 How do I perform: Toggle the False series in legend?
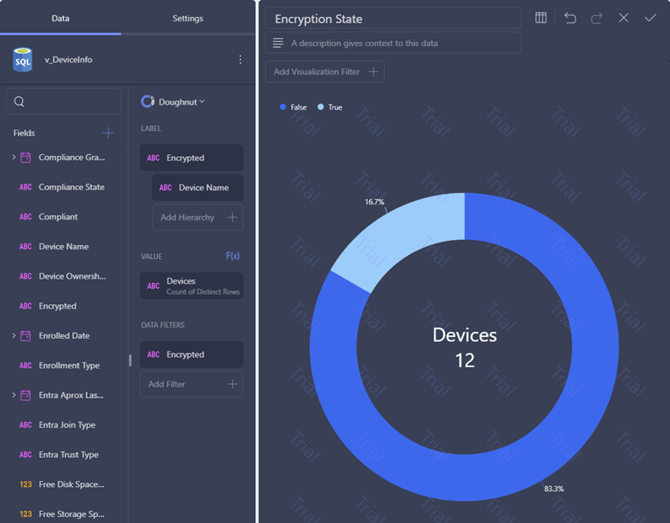pos(293,107)
